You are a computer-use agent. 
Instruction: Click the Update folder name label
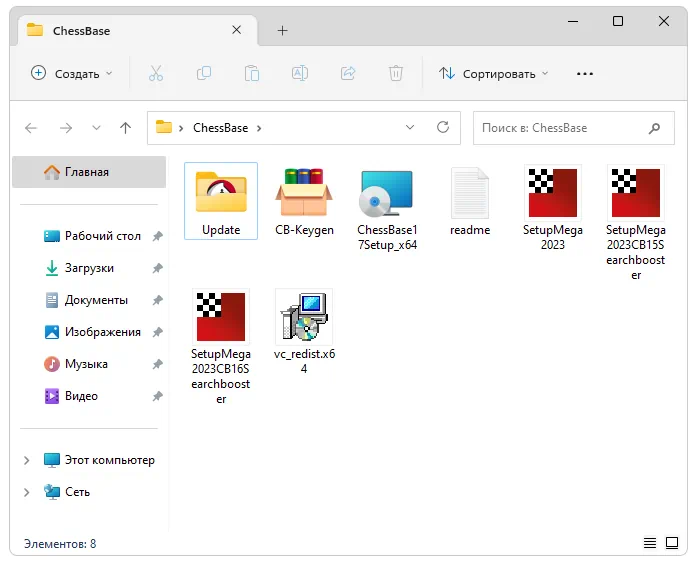pyautogui.click(x=221, y=230)
